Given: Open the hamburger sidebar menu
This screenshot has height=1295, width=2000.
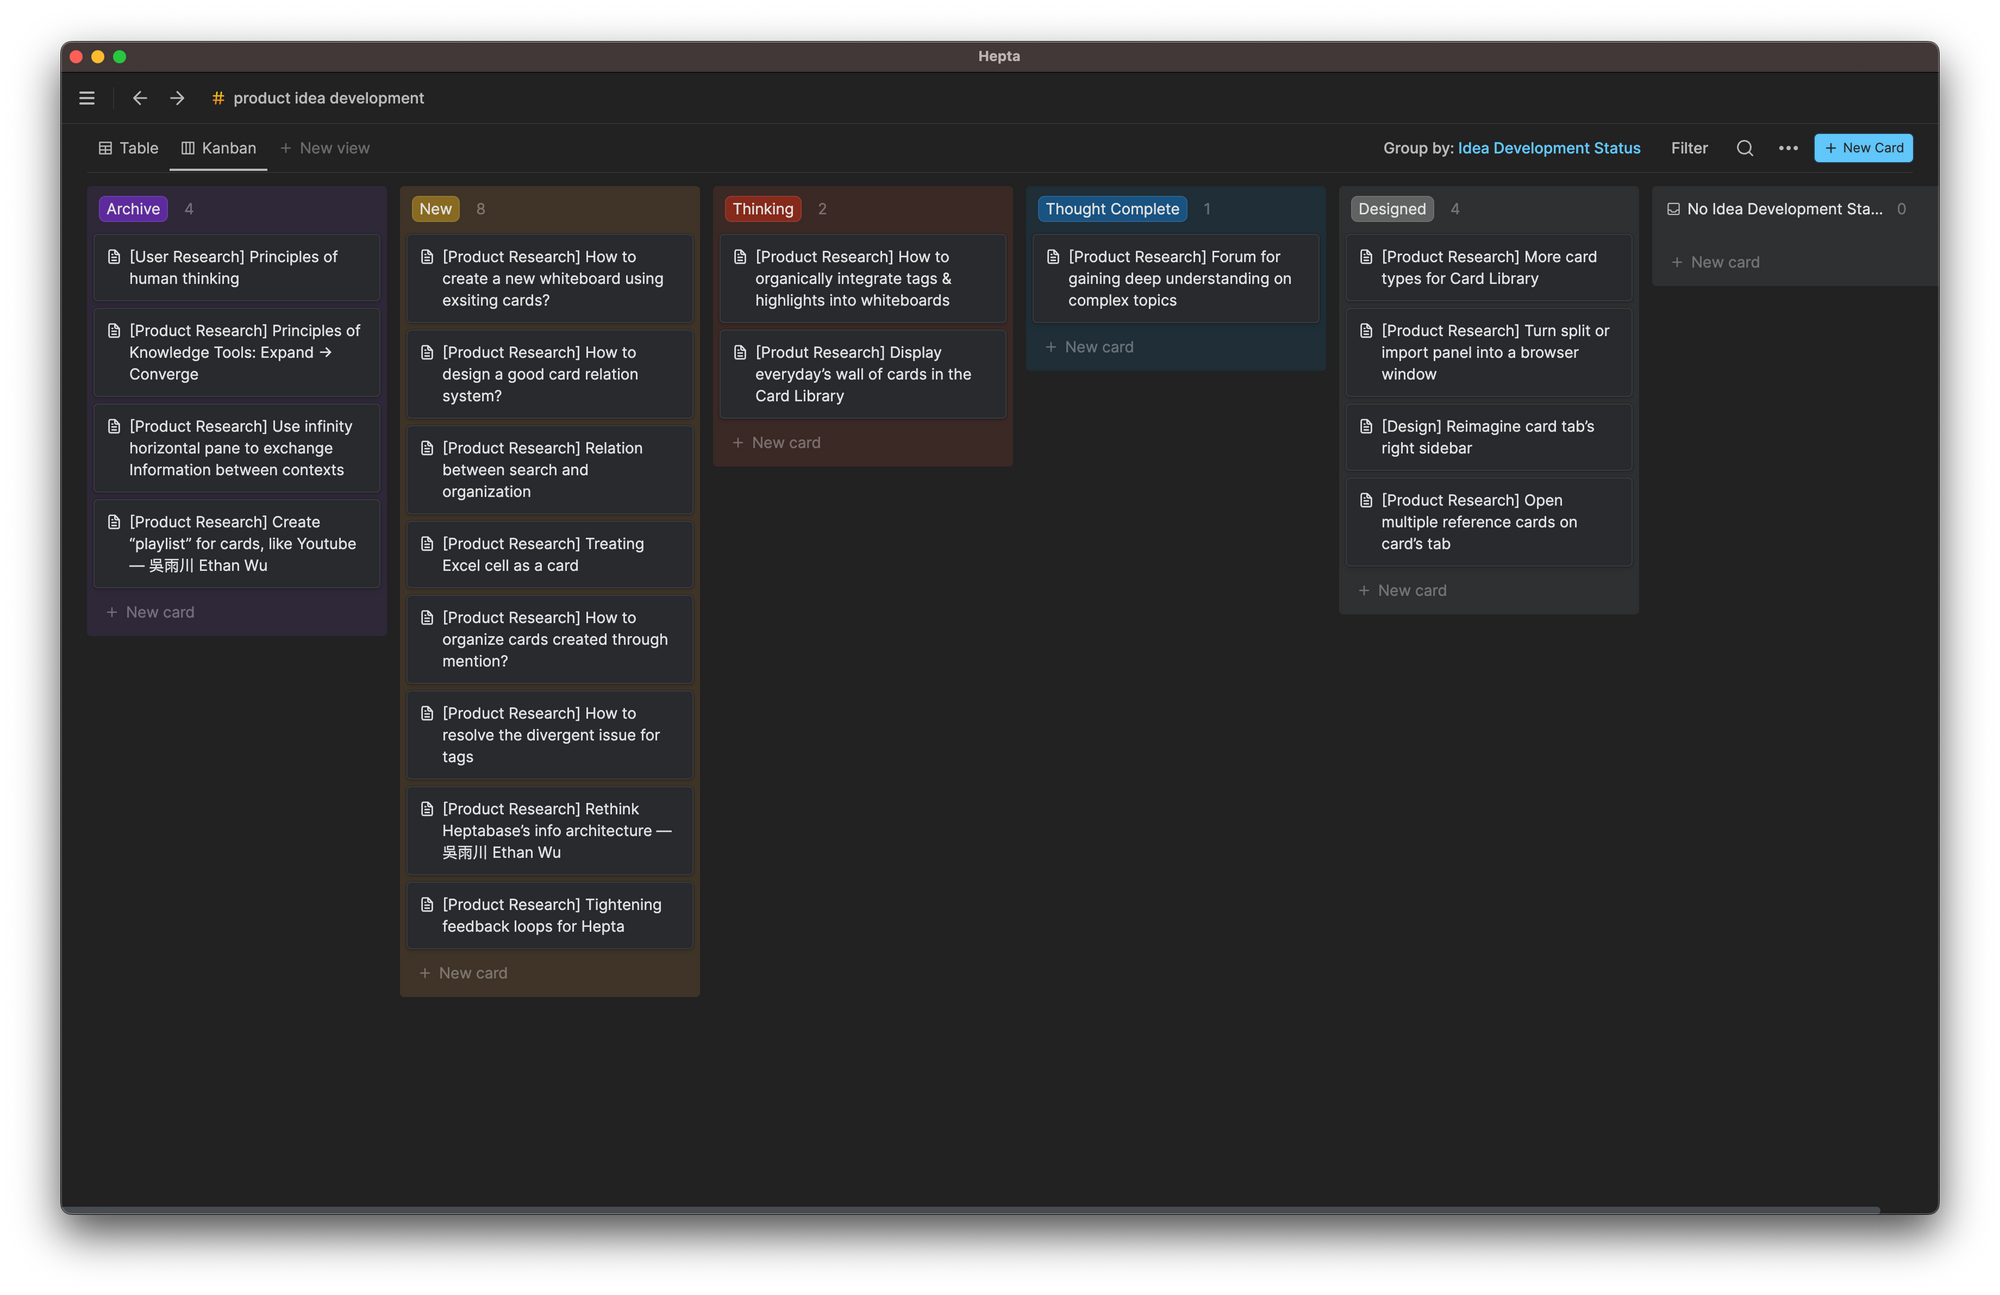Looking at the screenshot, I should coord(87,98).
